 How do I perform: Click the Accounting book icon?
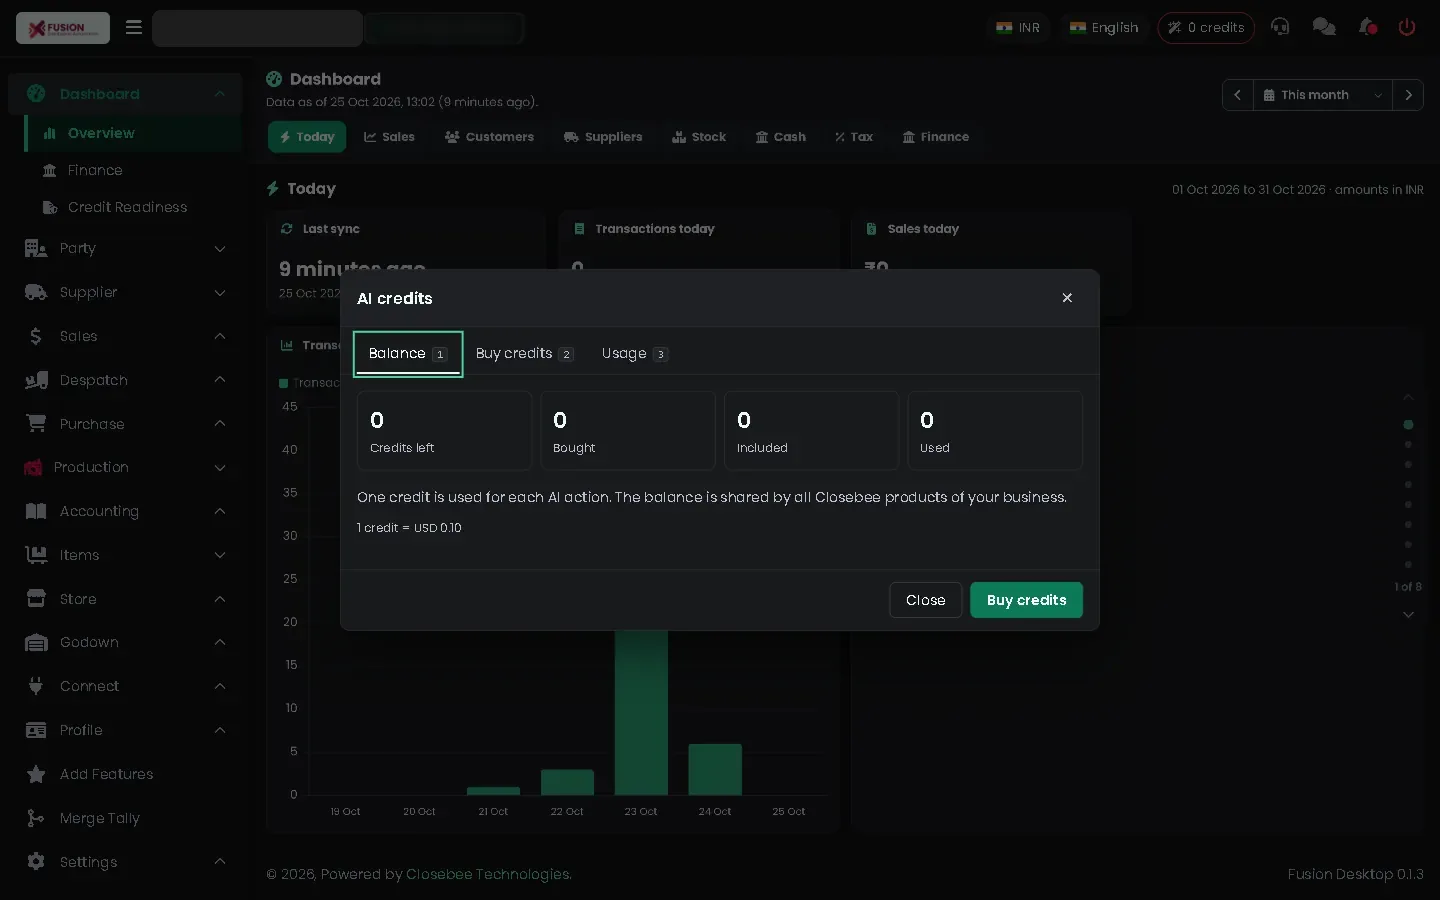[36, 511]
